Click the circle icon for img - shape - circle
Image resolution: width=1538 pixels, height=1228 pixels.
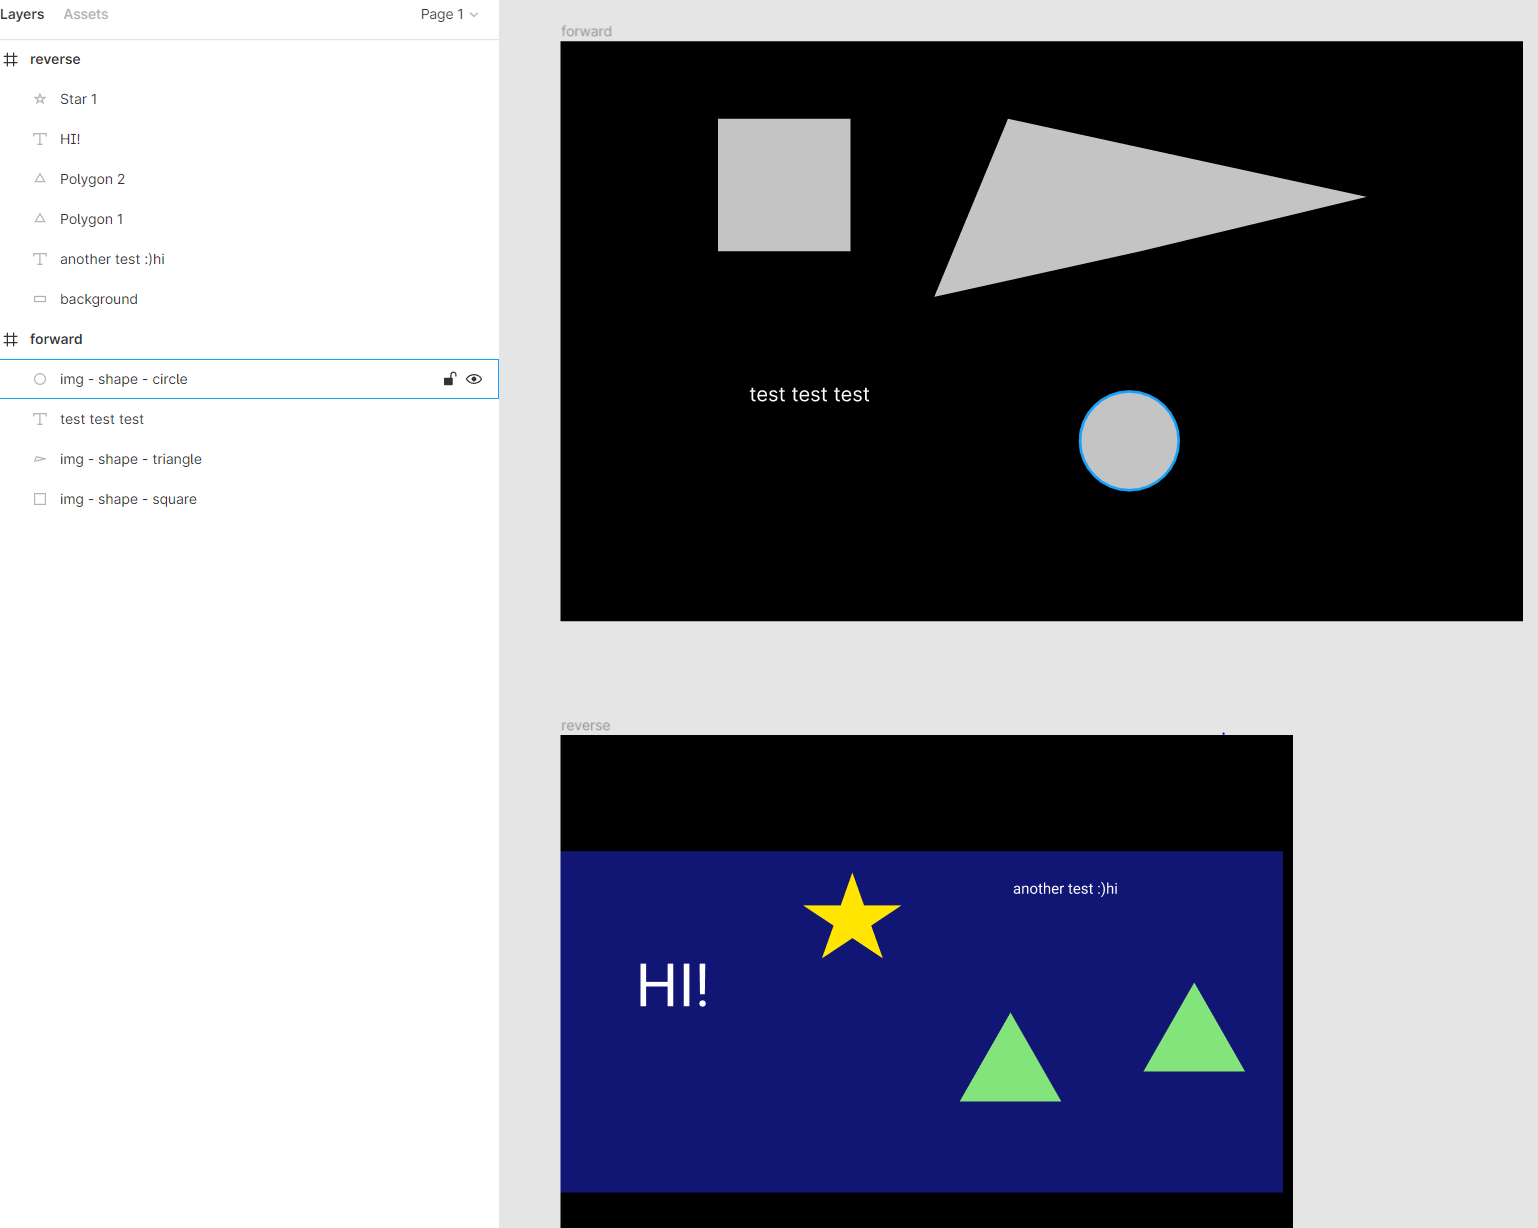click(x=39, y=379)
